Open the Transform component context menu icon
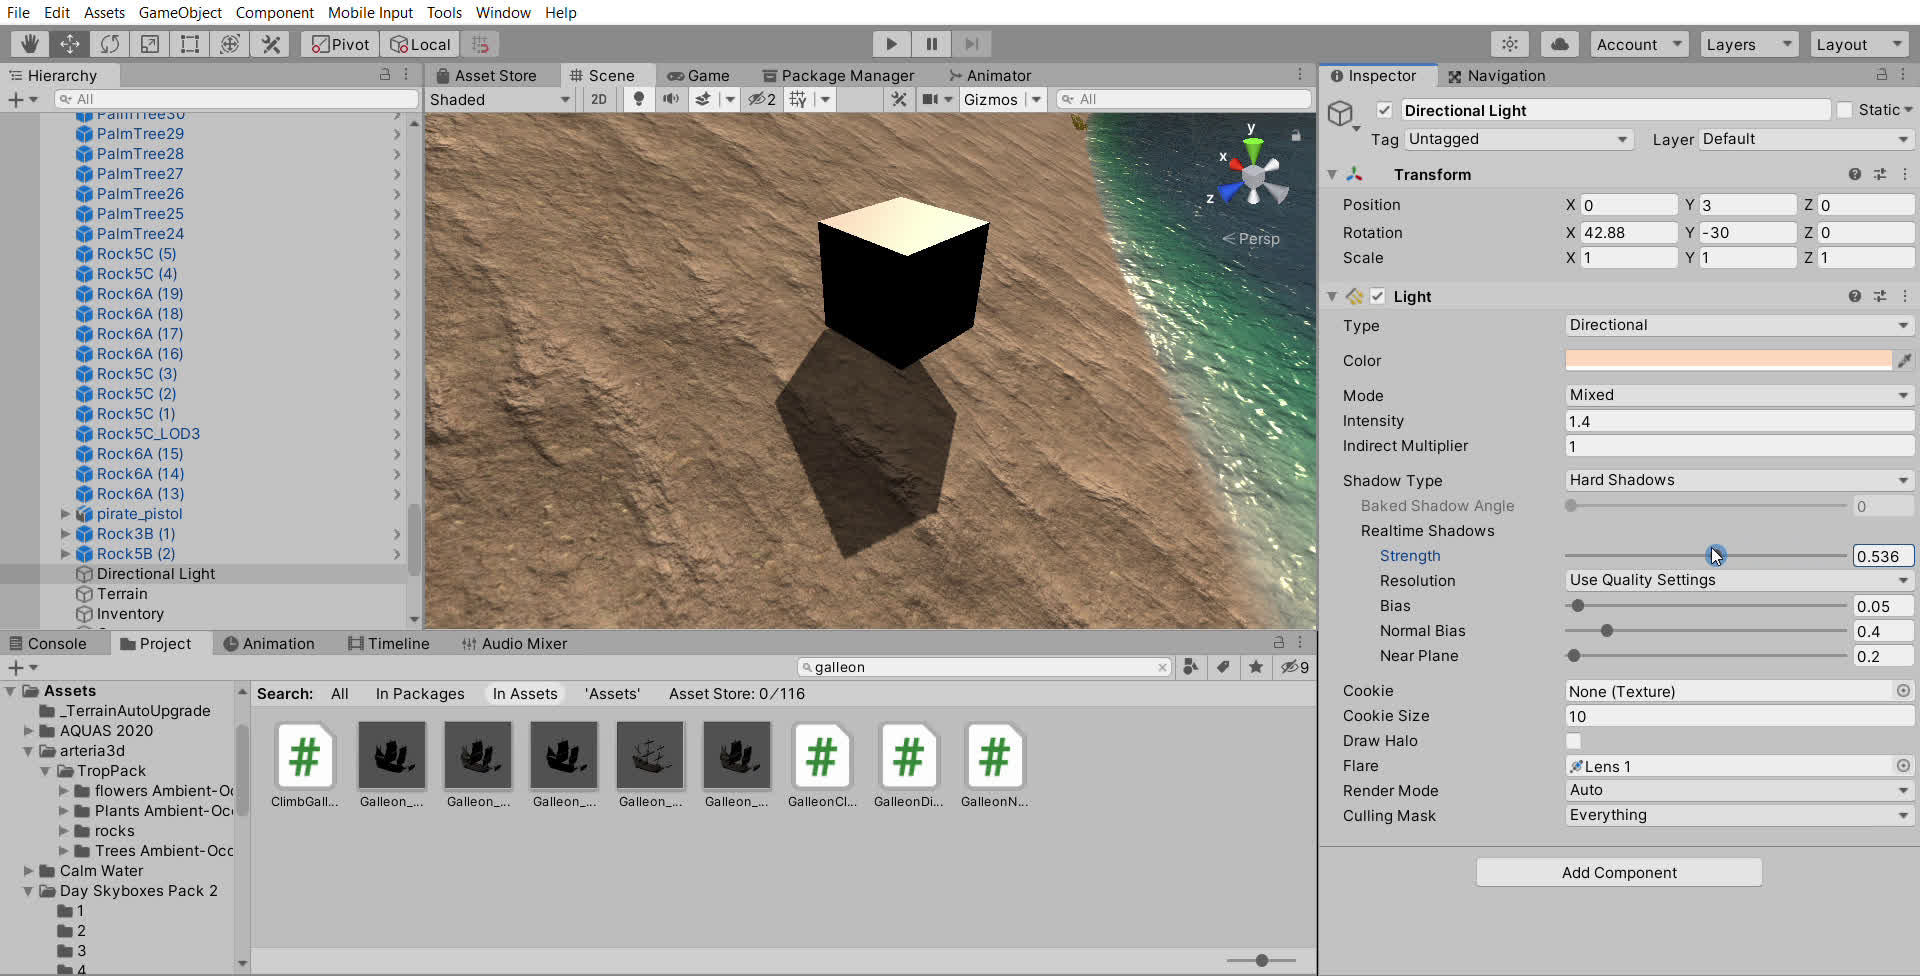 click(1905, 174)
